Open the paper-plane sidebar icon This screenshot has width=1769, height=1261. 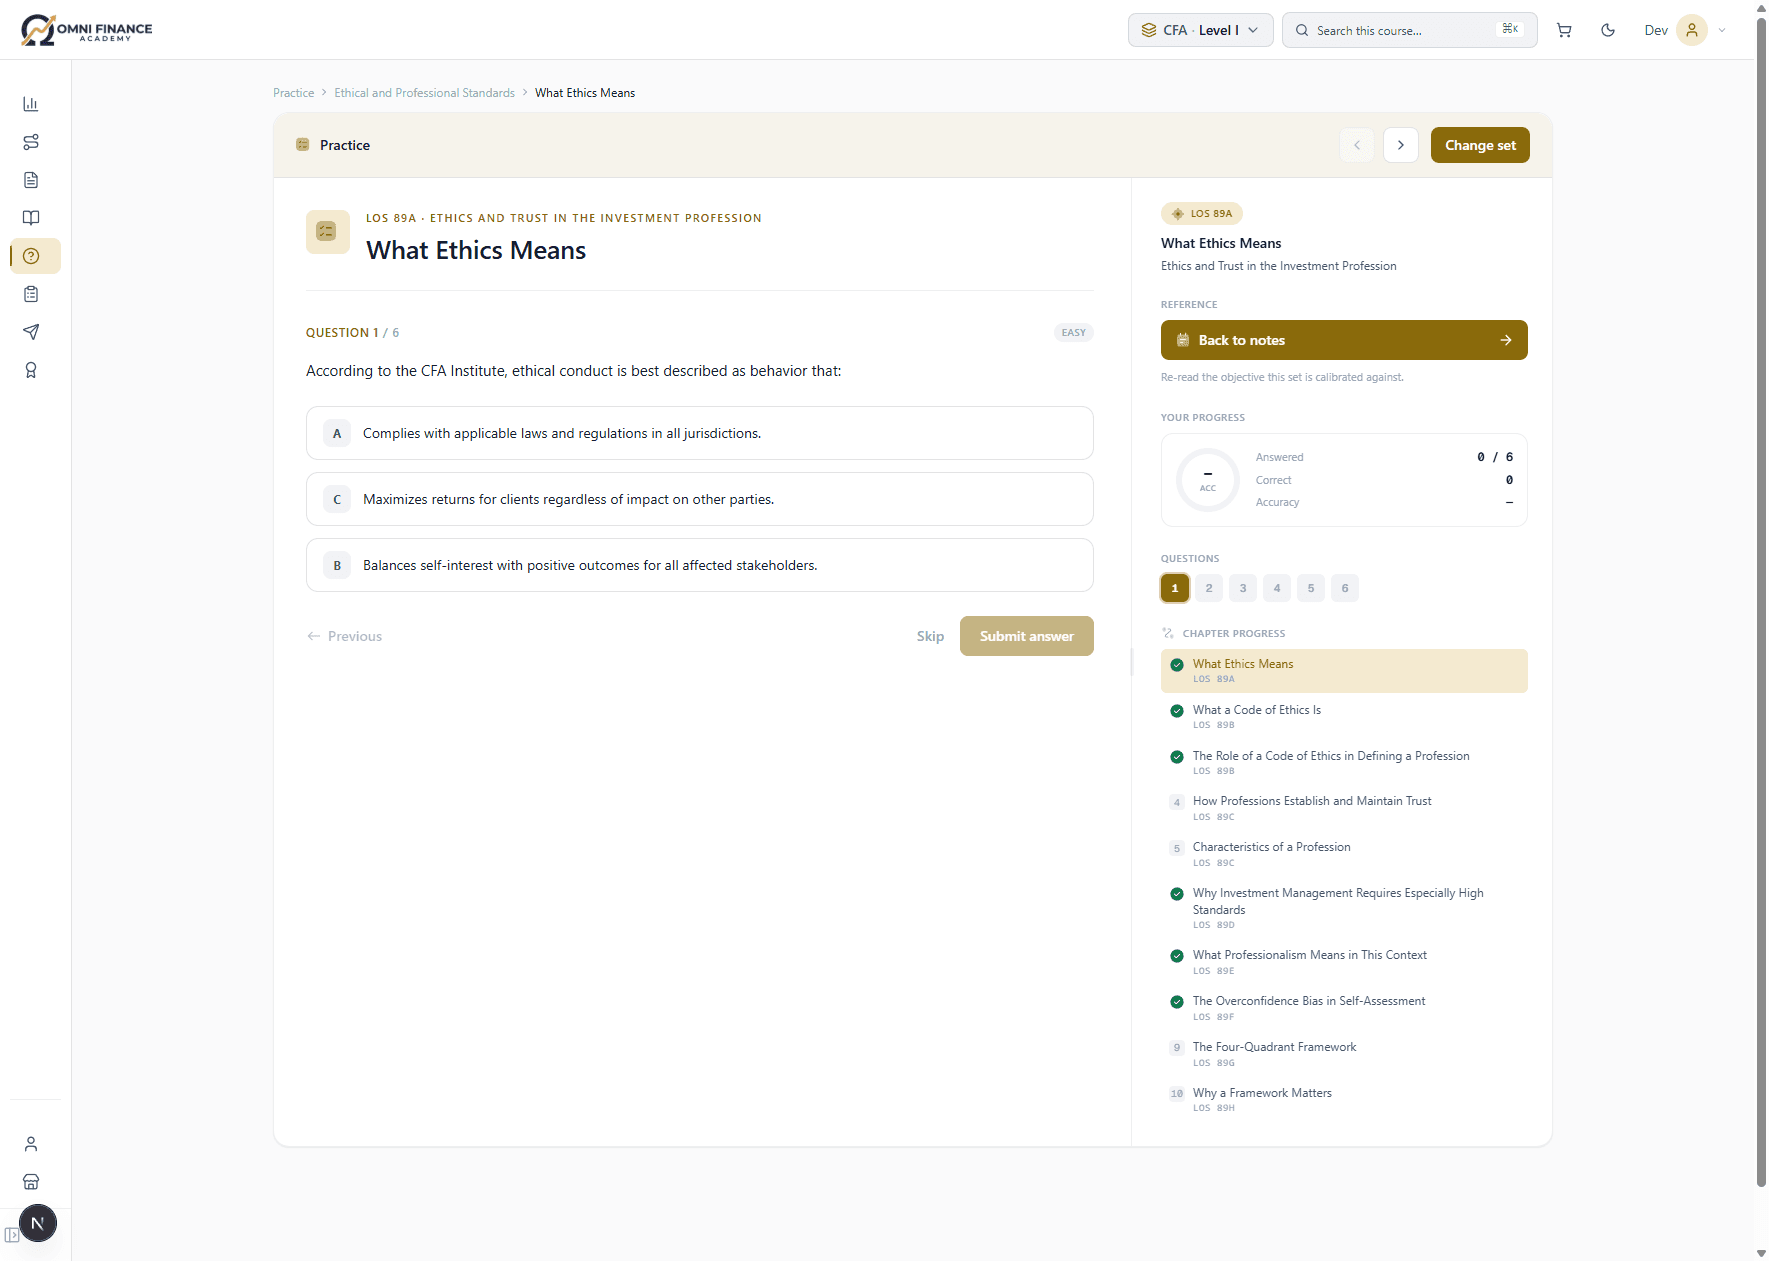click(31, 332)
